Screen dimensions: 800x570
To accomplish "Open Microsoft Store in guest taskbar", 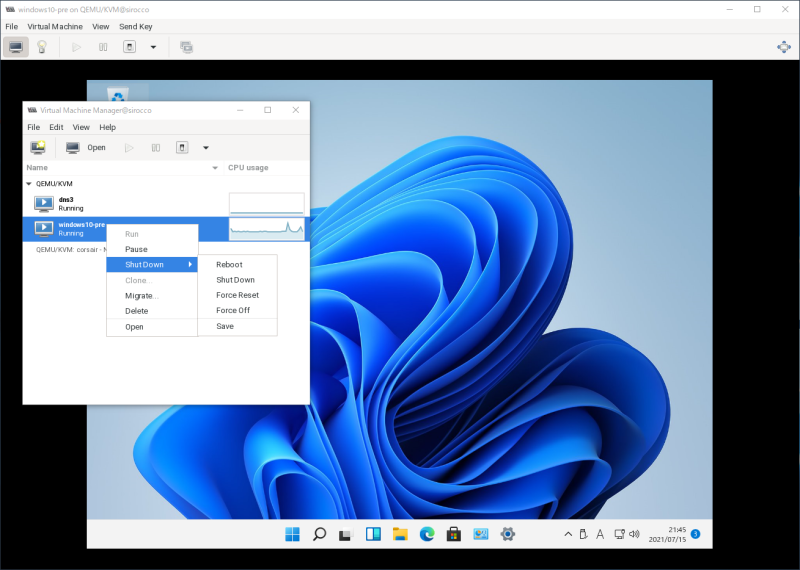I will pos(454,534).
